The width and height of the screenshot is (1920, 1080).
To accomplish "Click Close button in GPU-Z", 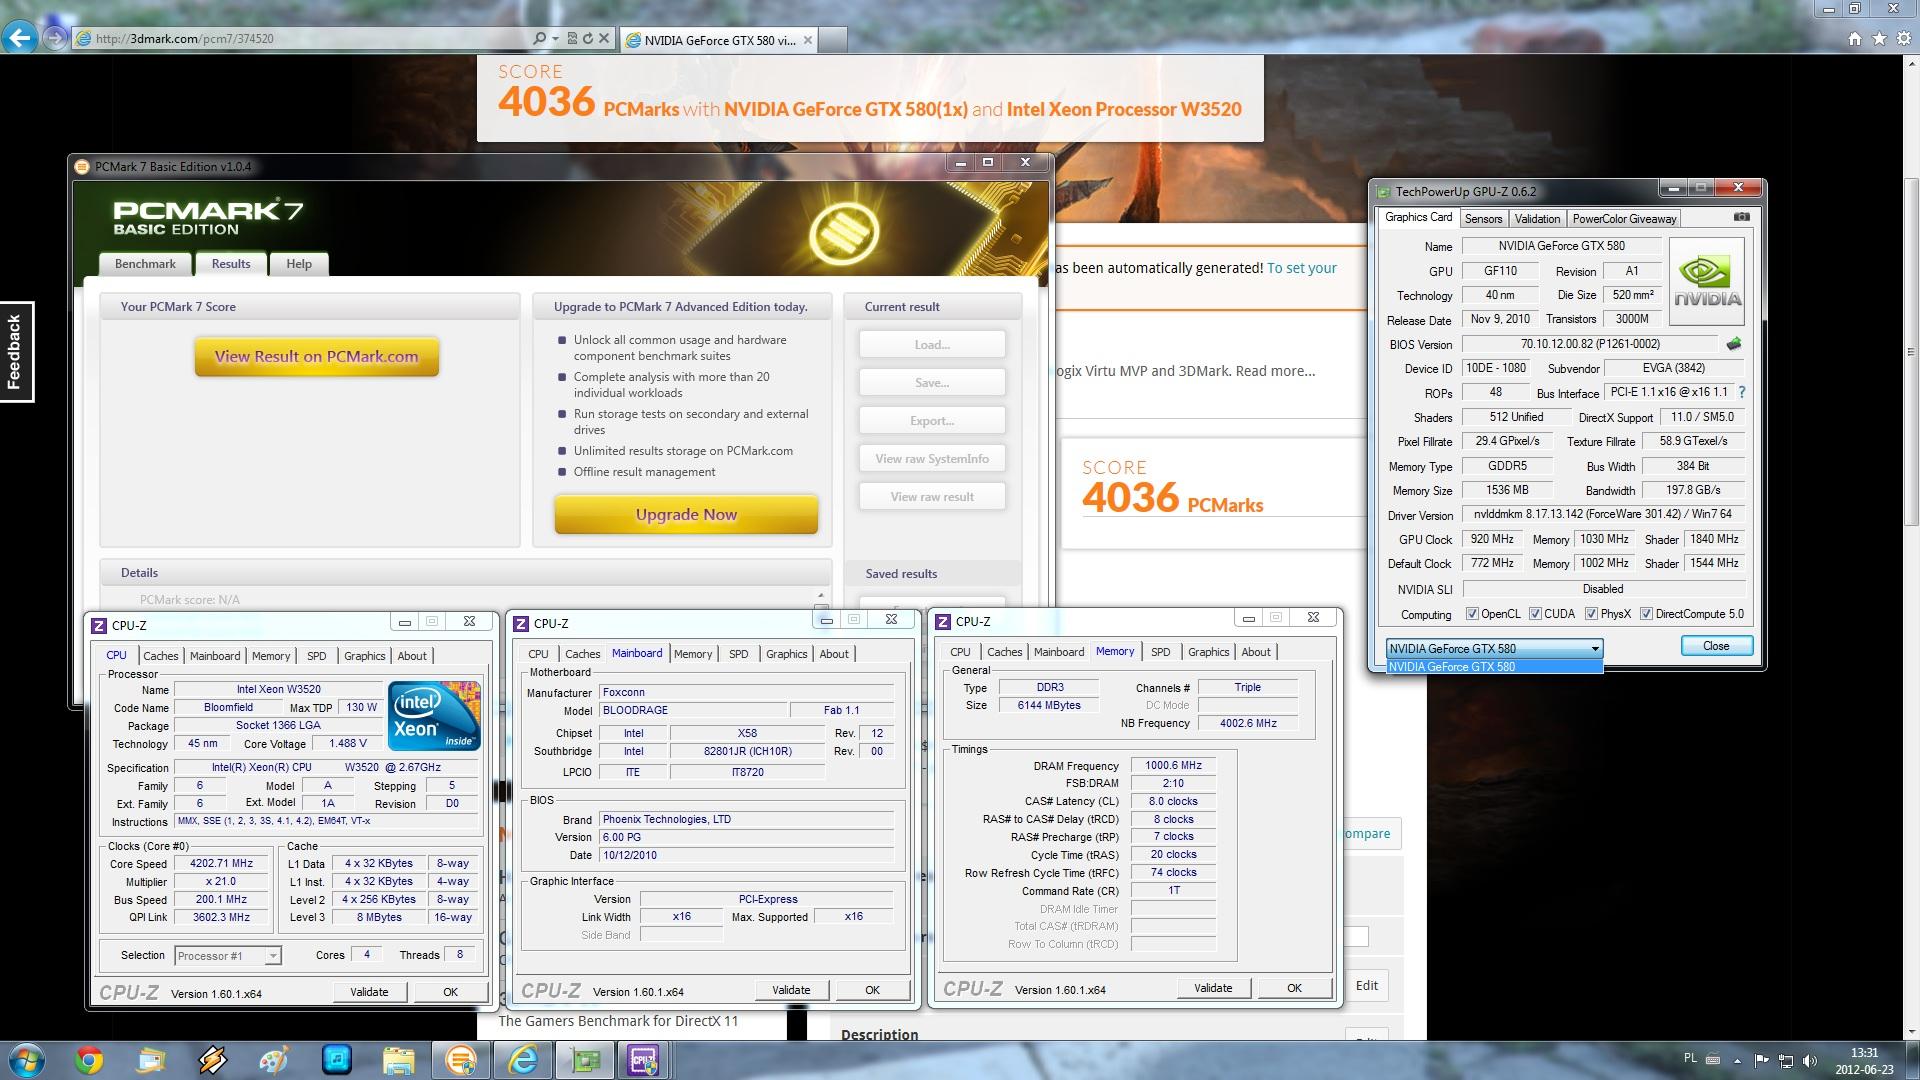I will pyautogui.click(x=1716, y=646).
